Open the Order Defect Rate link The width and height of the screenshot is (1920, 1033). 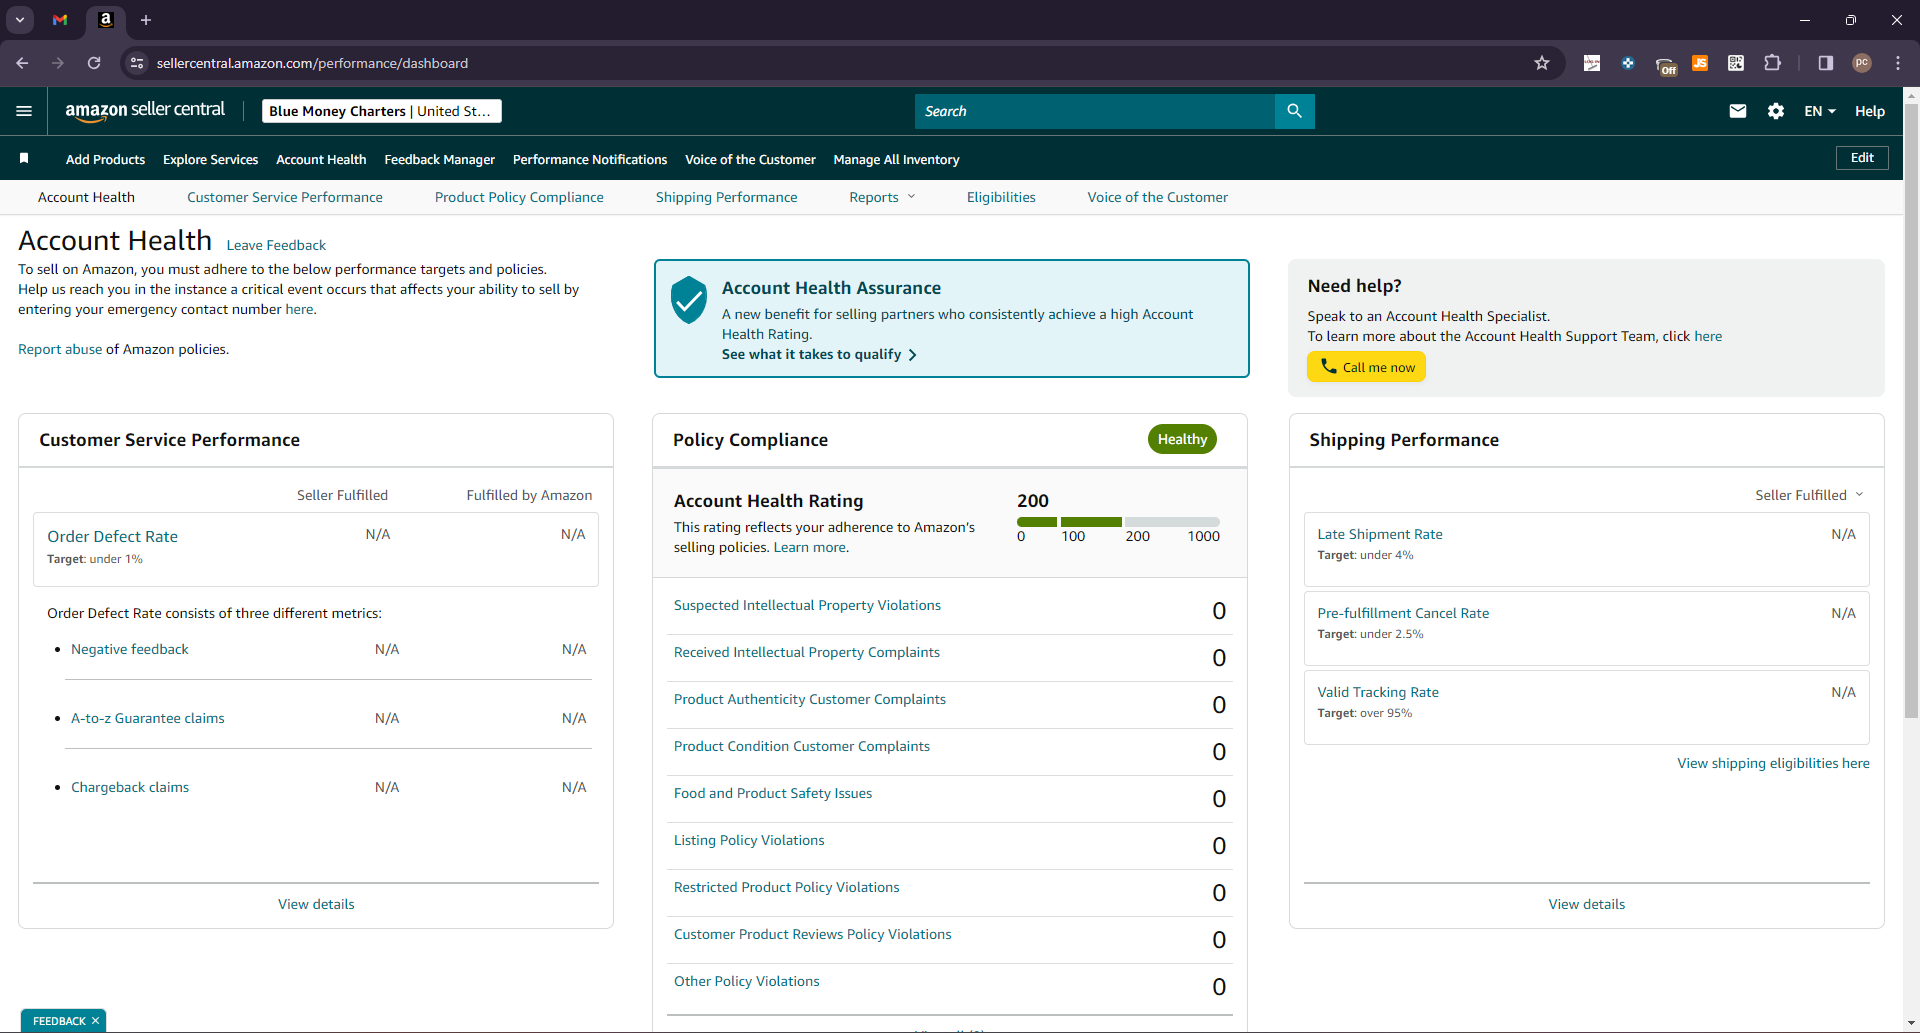[x=112, y=536]
